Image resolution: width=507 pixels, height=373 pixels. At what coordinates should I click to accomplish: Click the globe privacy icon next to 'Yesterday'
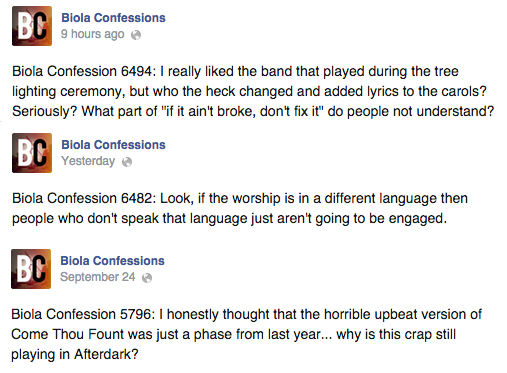coord(127,162)
